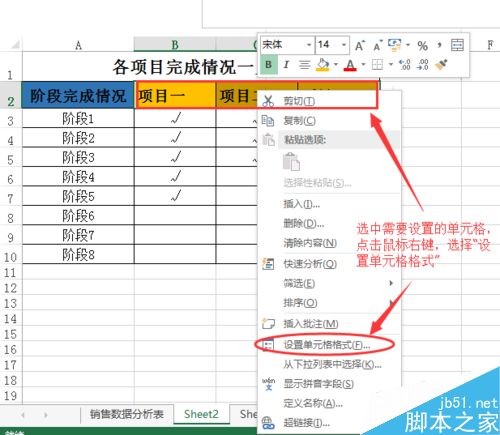Click the format cells icon beside 设置单元格格式
This screenshot has height=435, width=500.
268,344
